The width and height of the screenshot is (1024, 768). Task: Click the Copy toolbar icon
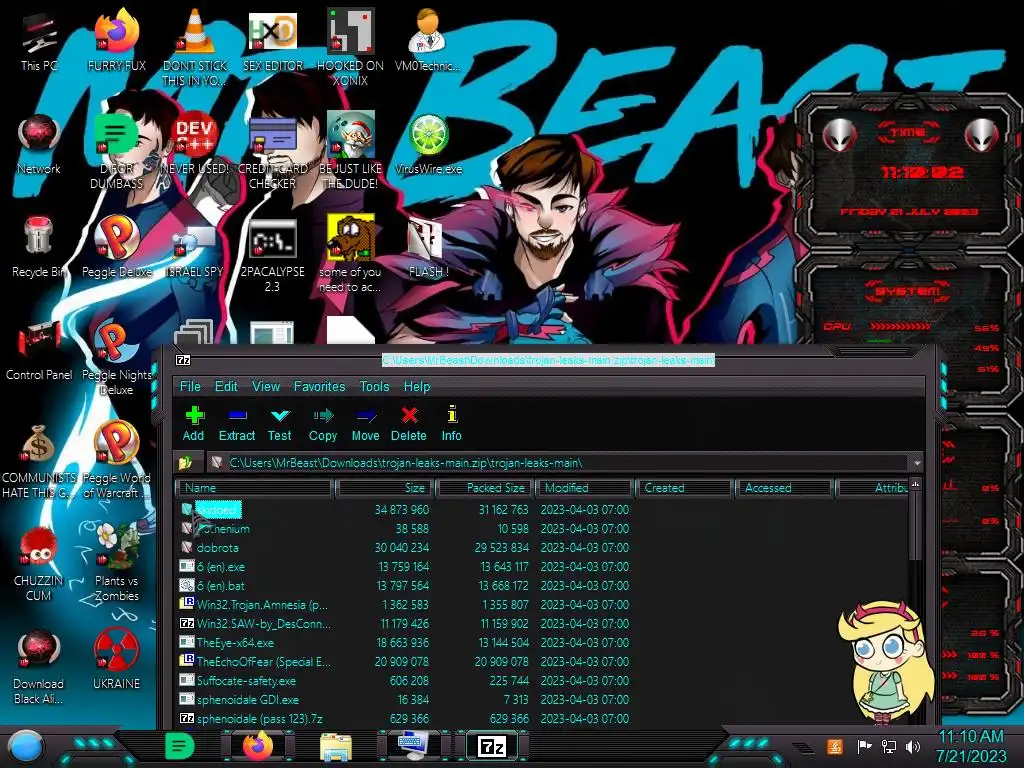pos(323,423)
